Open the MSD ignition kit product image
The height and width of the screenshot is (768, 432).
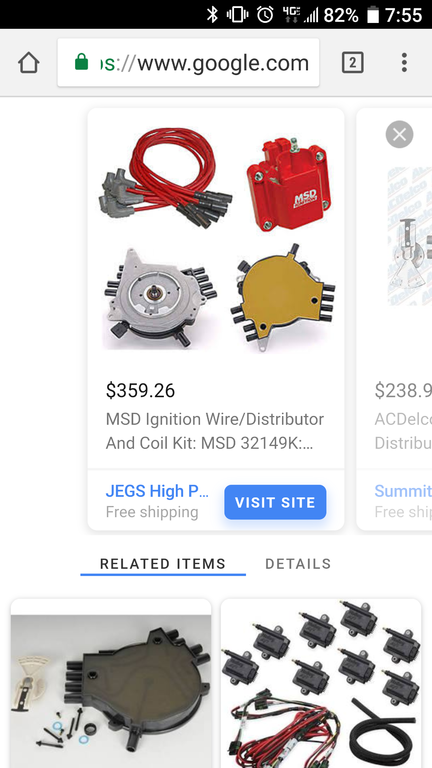coord(216,238)
